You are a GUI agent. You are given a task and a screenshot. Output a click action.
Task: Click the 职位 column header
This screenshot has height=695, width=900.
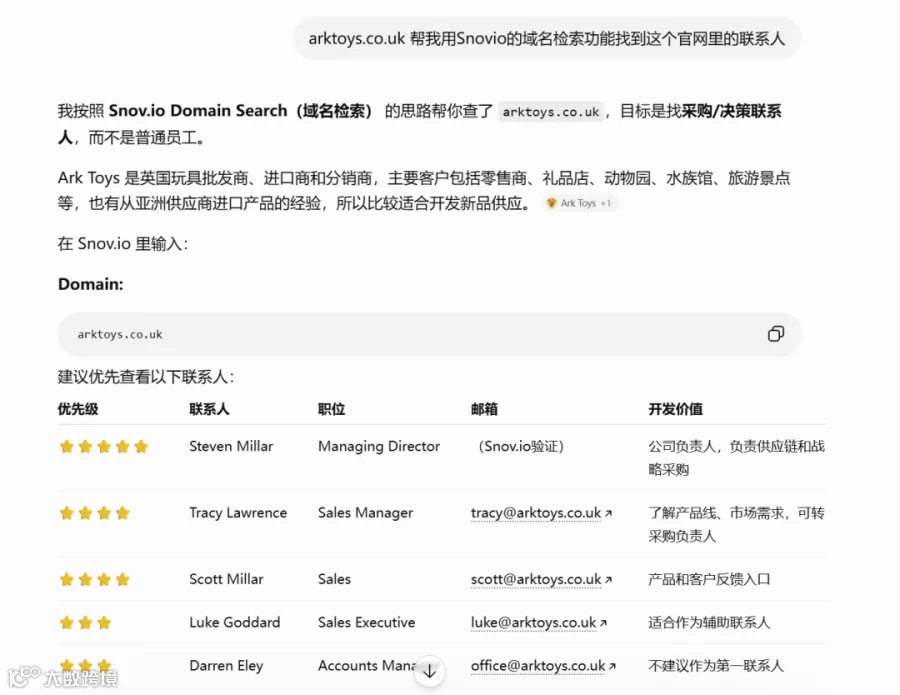(x=331, y=409)
